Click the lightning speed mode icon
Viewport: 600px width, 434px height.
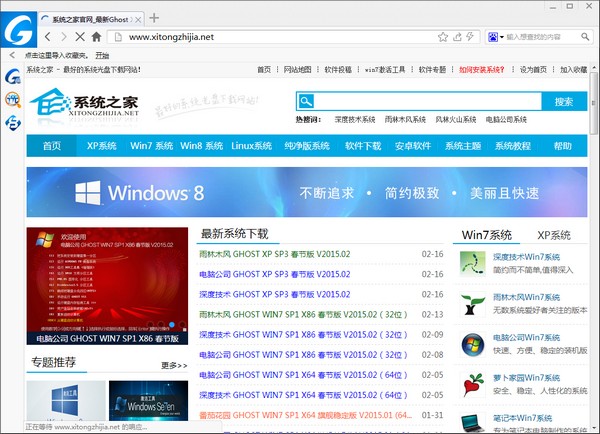[471, 37]
